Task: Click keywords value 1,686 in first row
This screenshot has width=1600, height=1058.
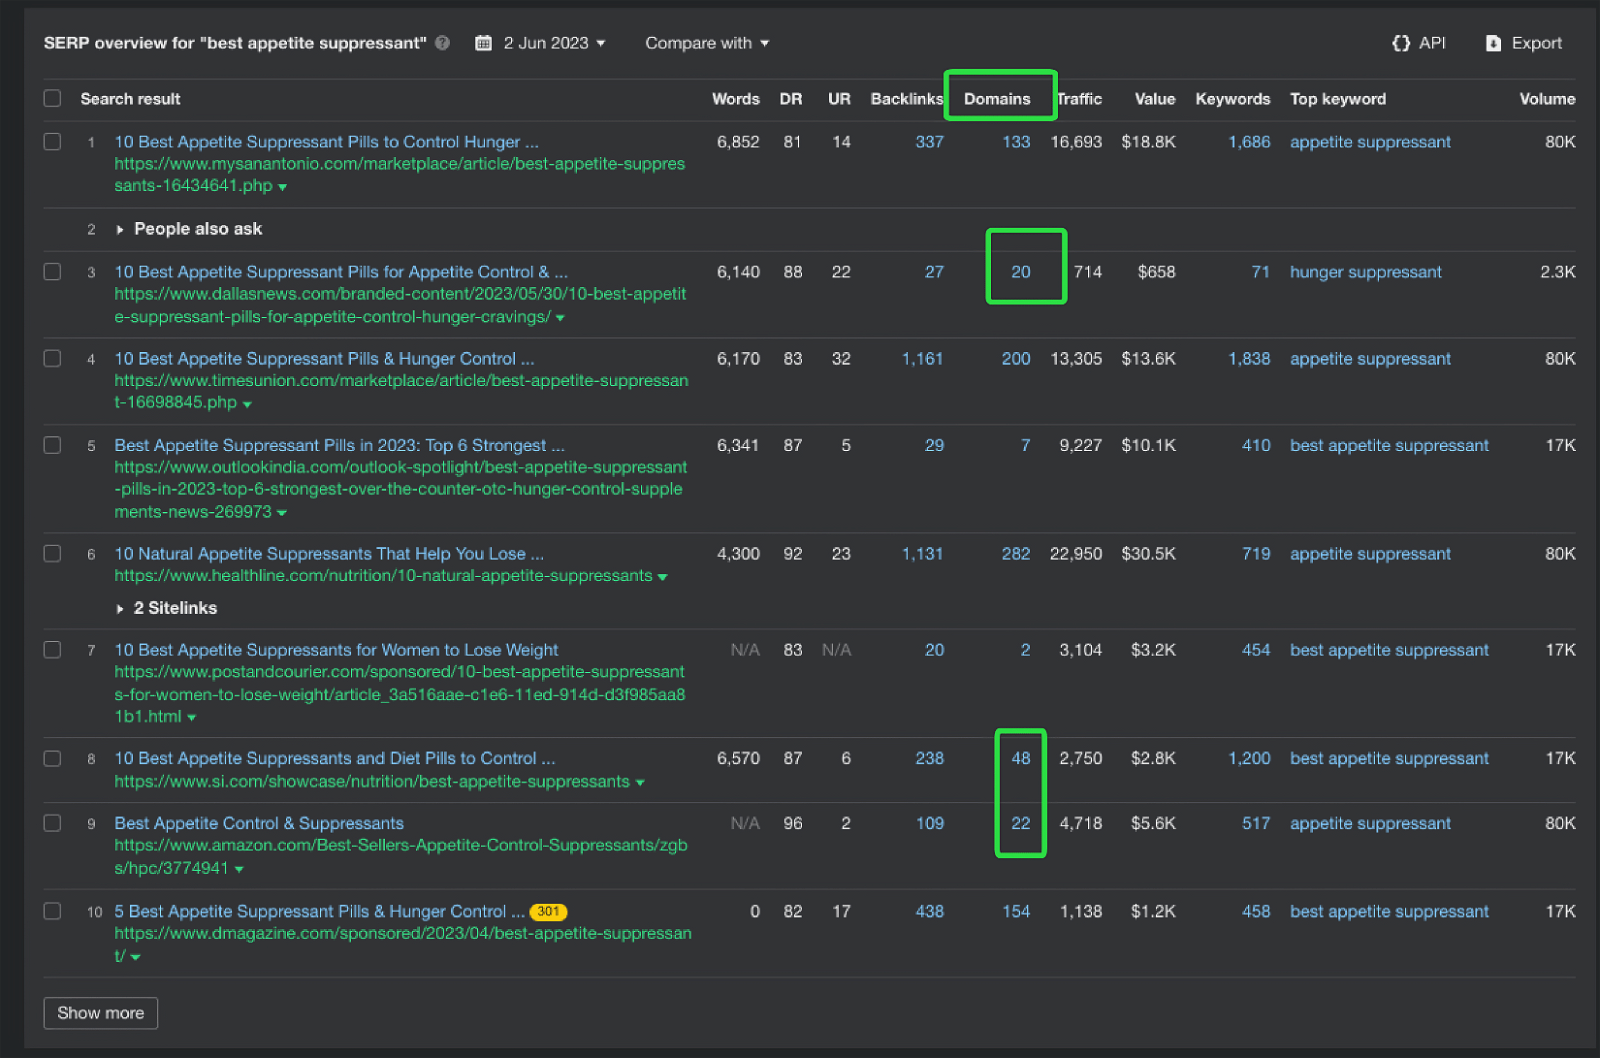Action: click(x=1249, y=142)
